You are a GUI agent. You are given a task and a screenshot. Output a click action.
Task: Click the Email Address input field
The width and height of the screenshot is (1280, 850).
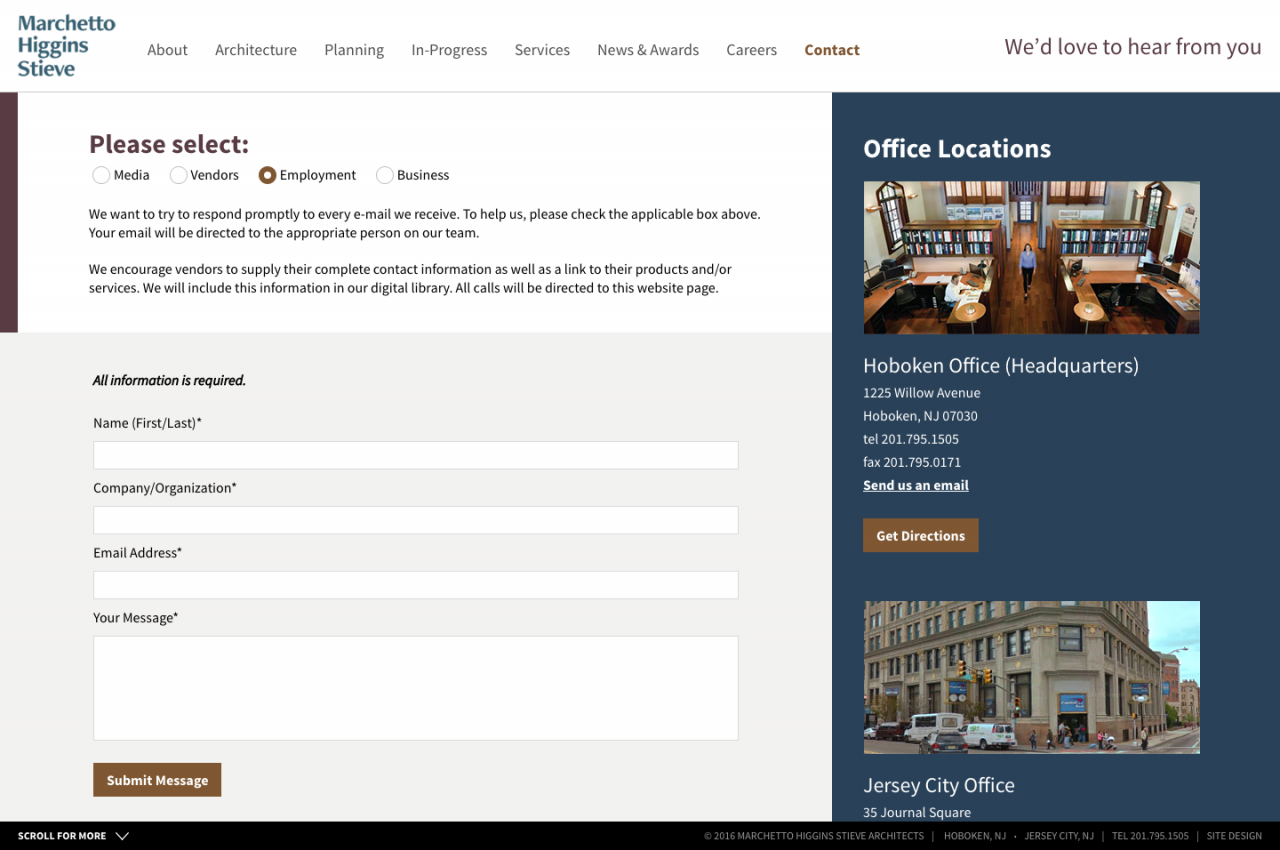(416, 585)
